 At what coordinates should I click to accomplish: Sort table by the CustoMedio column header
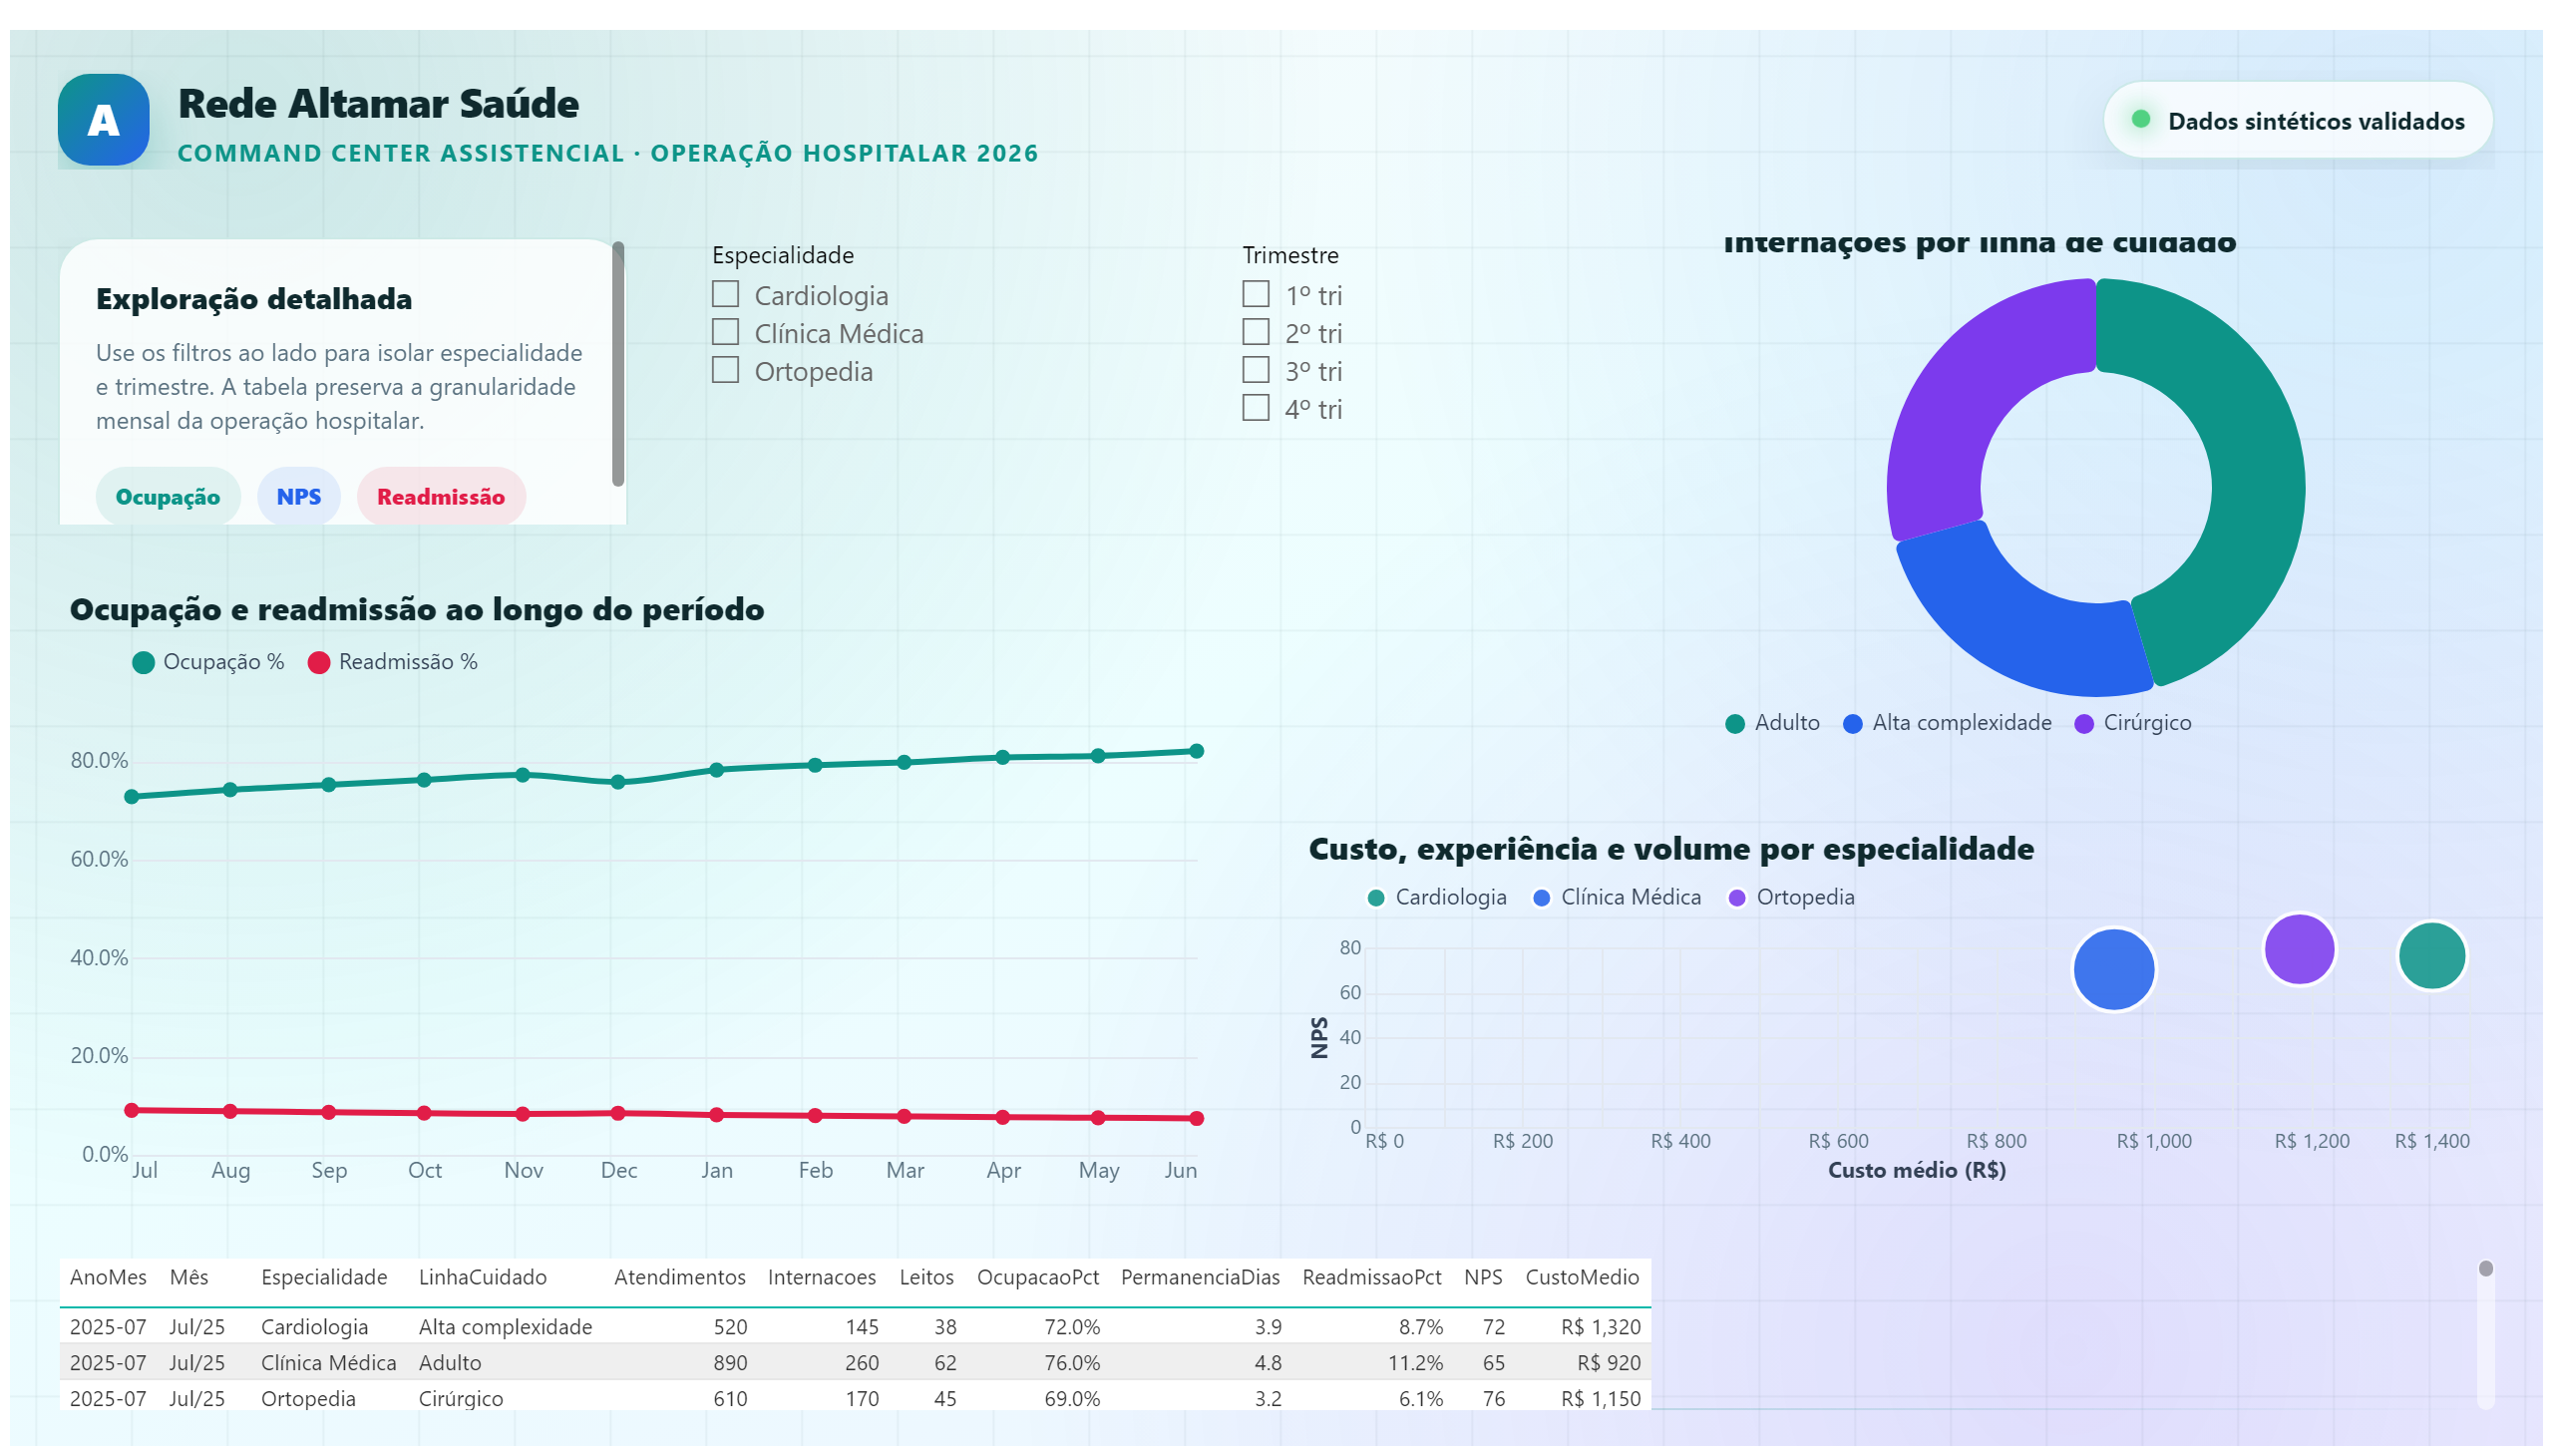(1582, 1278)
